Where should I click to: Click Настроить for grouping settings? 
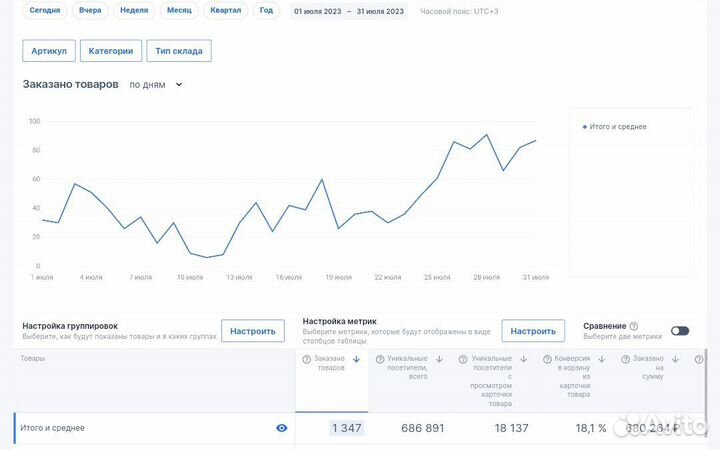252,331
